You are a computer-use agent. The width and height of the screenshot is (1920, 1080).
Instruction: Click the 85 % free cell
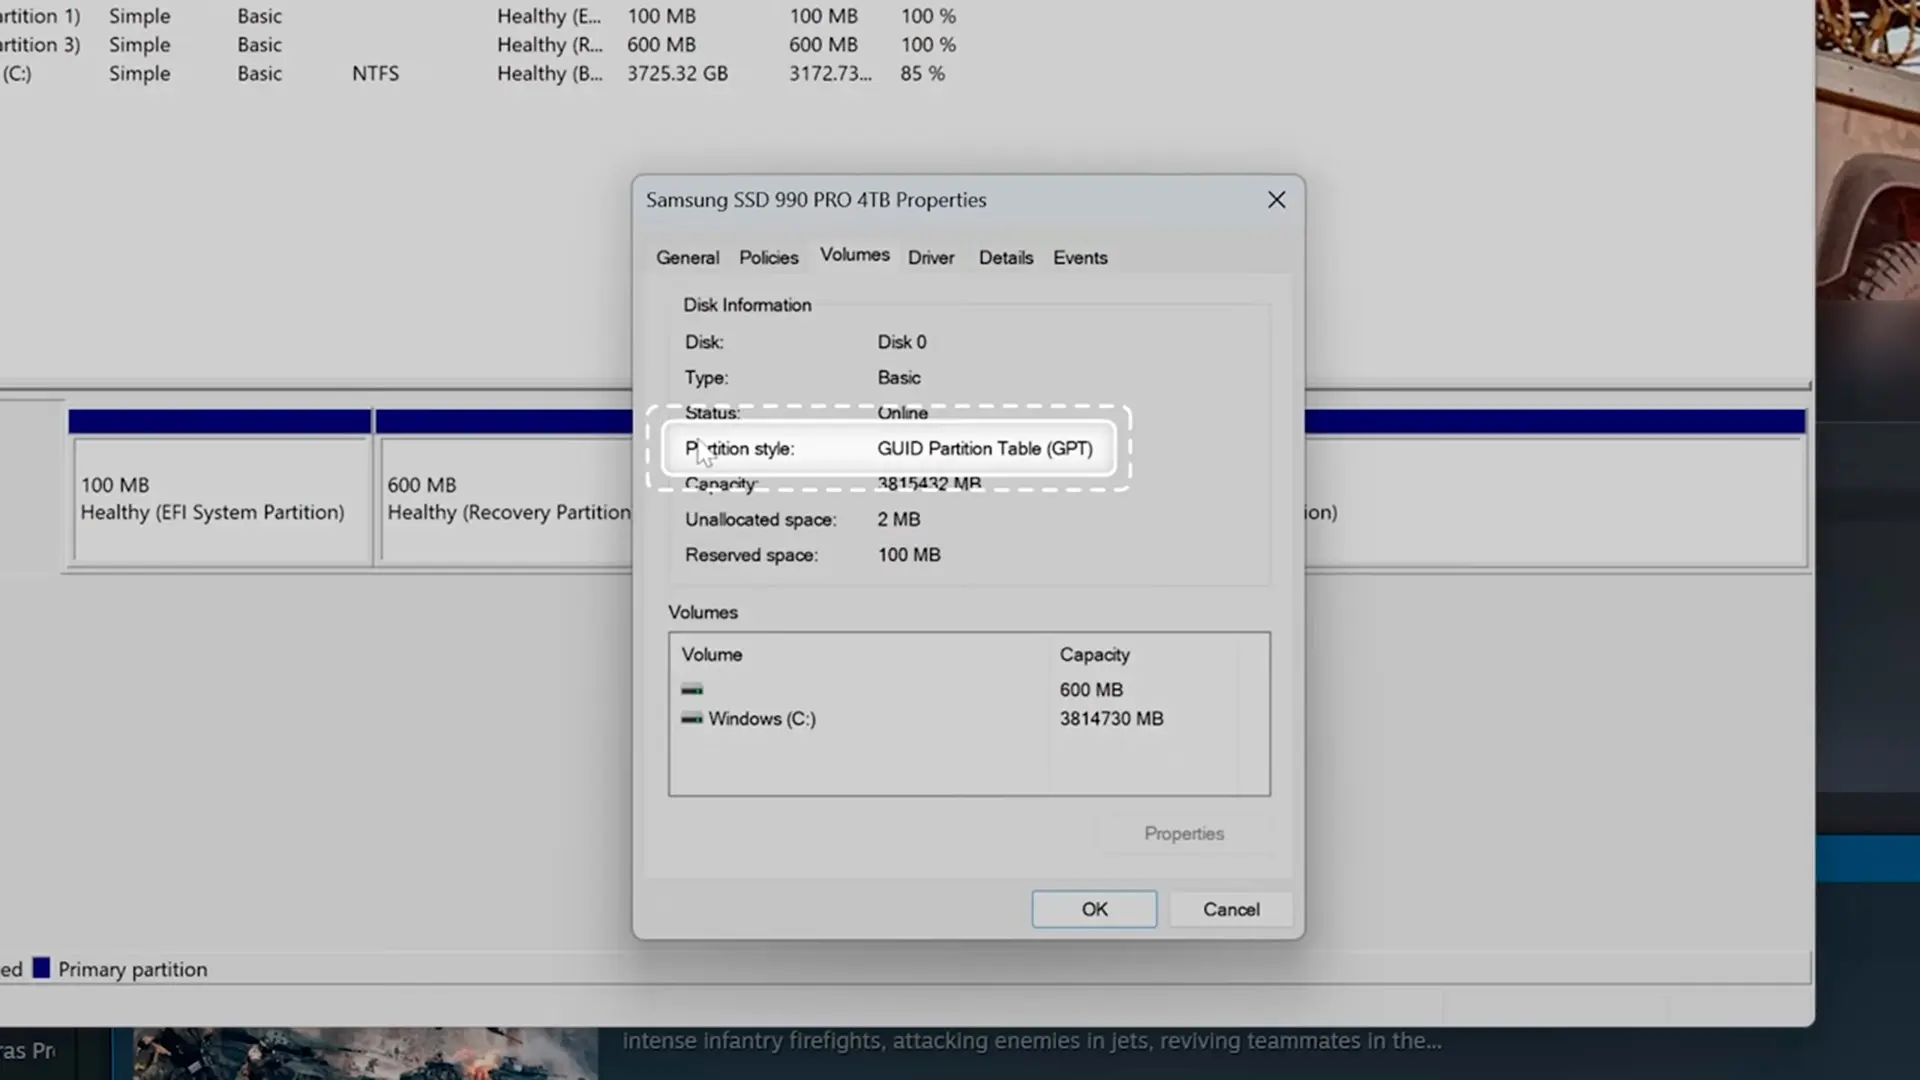[922, 74]
